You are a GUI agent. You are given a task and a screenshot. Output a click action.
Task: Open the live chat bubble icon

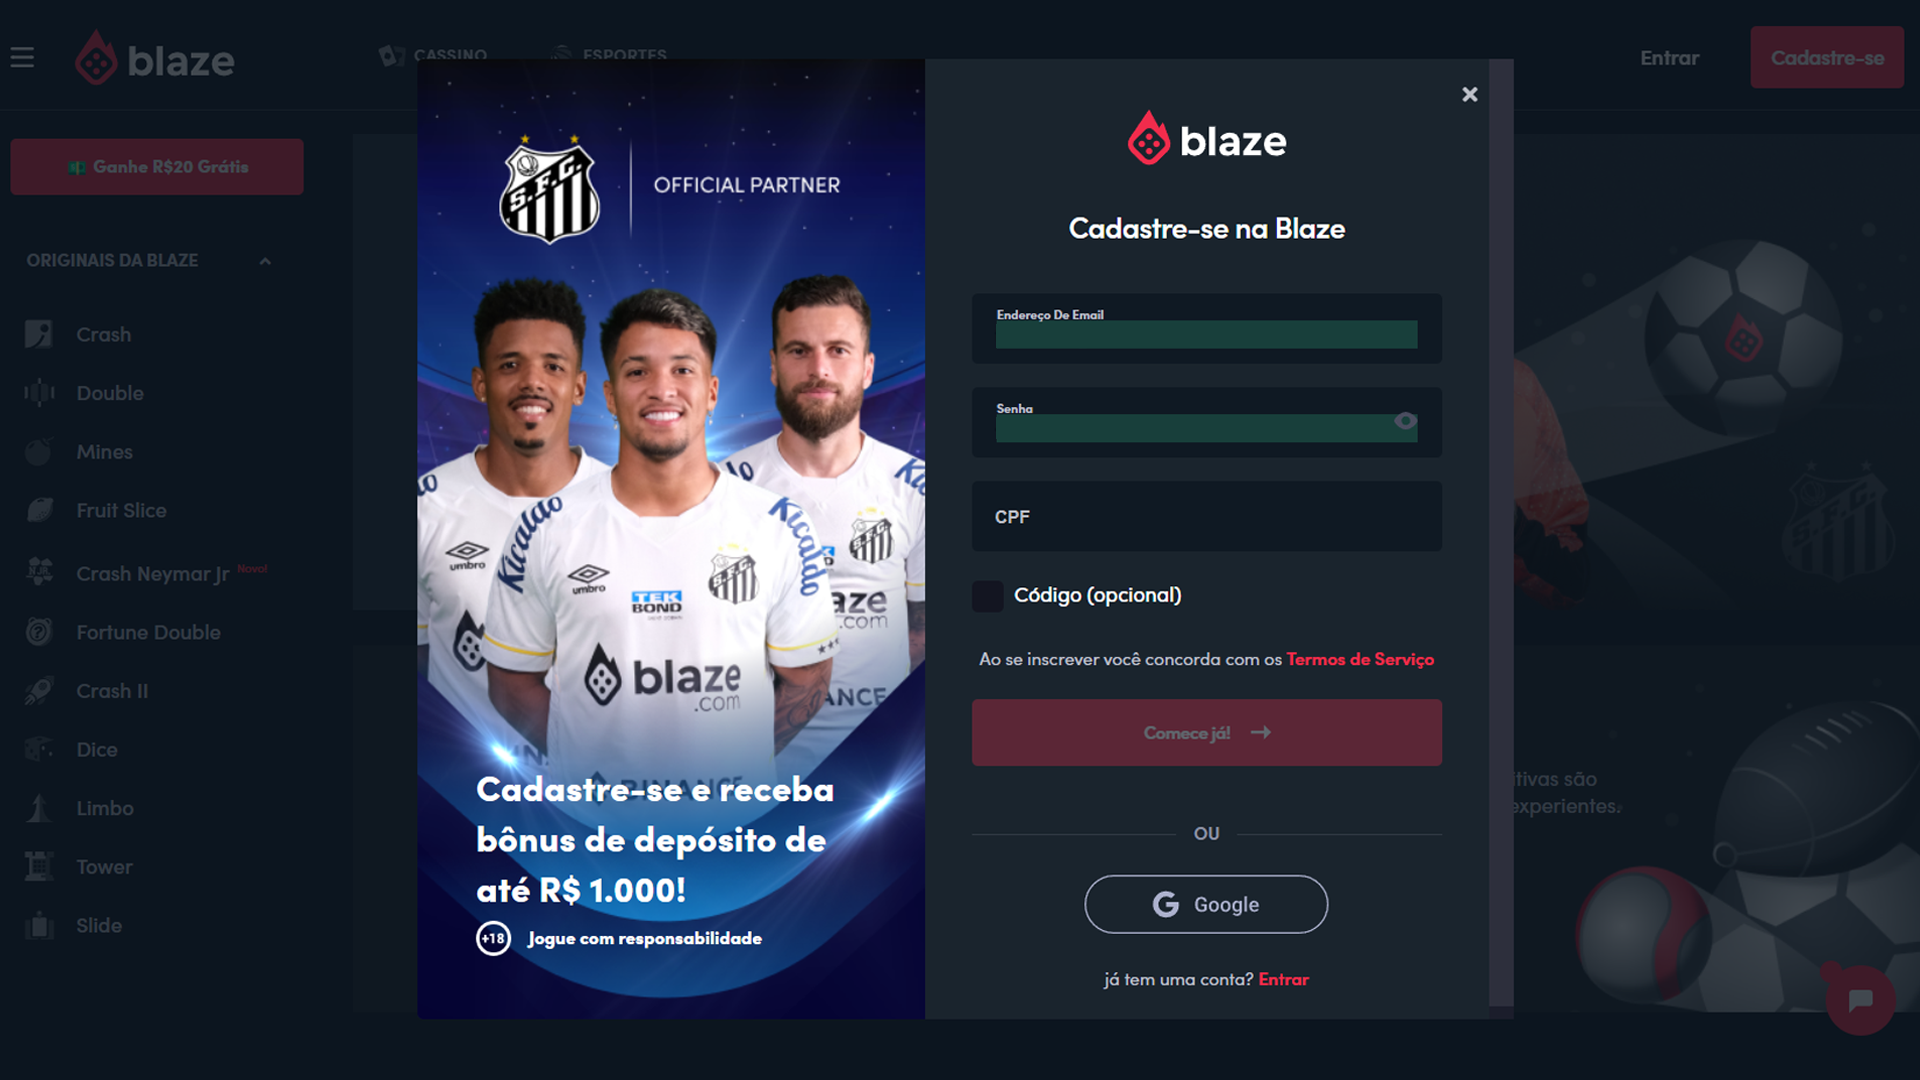[1860, 1000]
